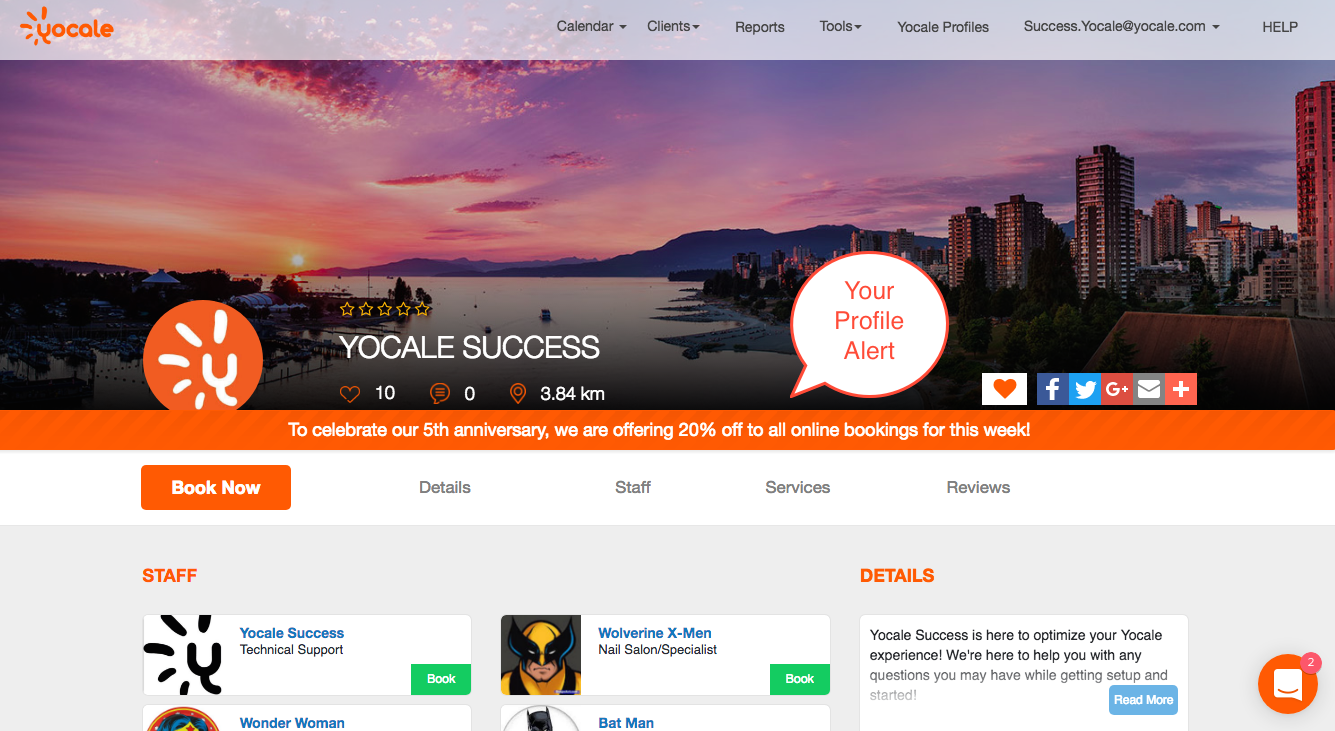
Task: Send profile by email envelope icon
Action: [x=1149, y=389]
